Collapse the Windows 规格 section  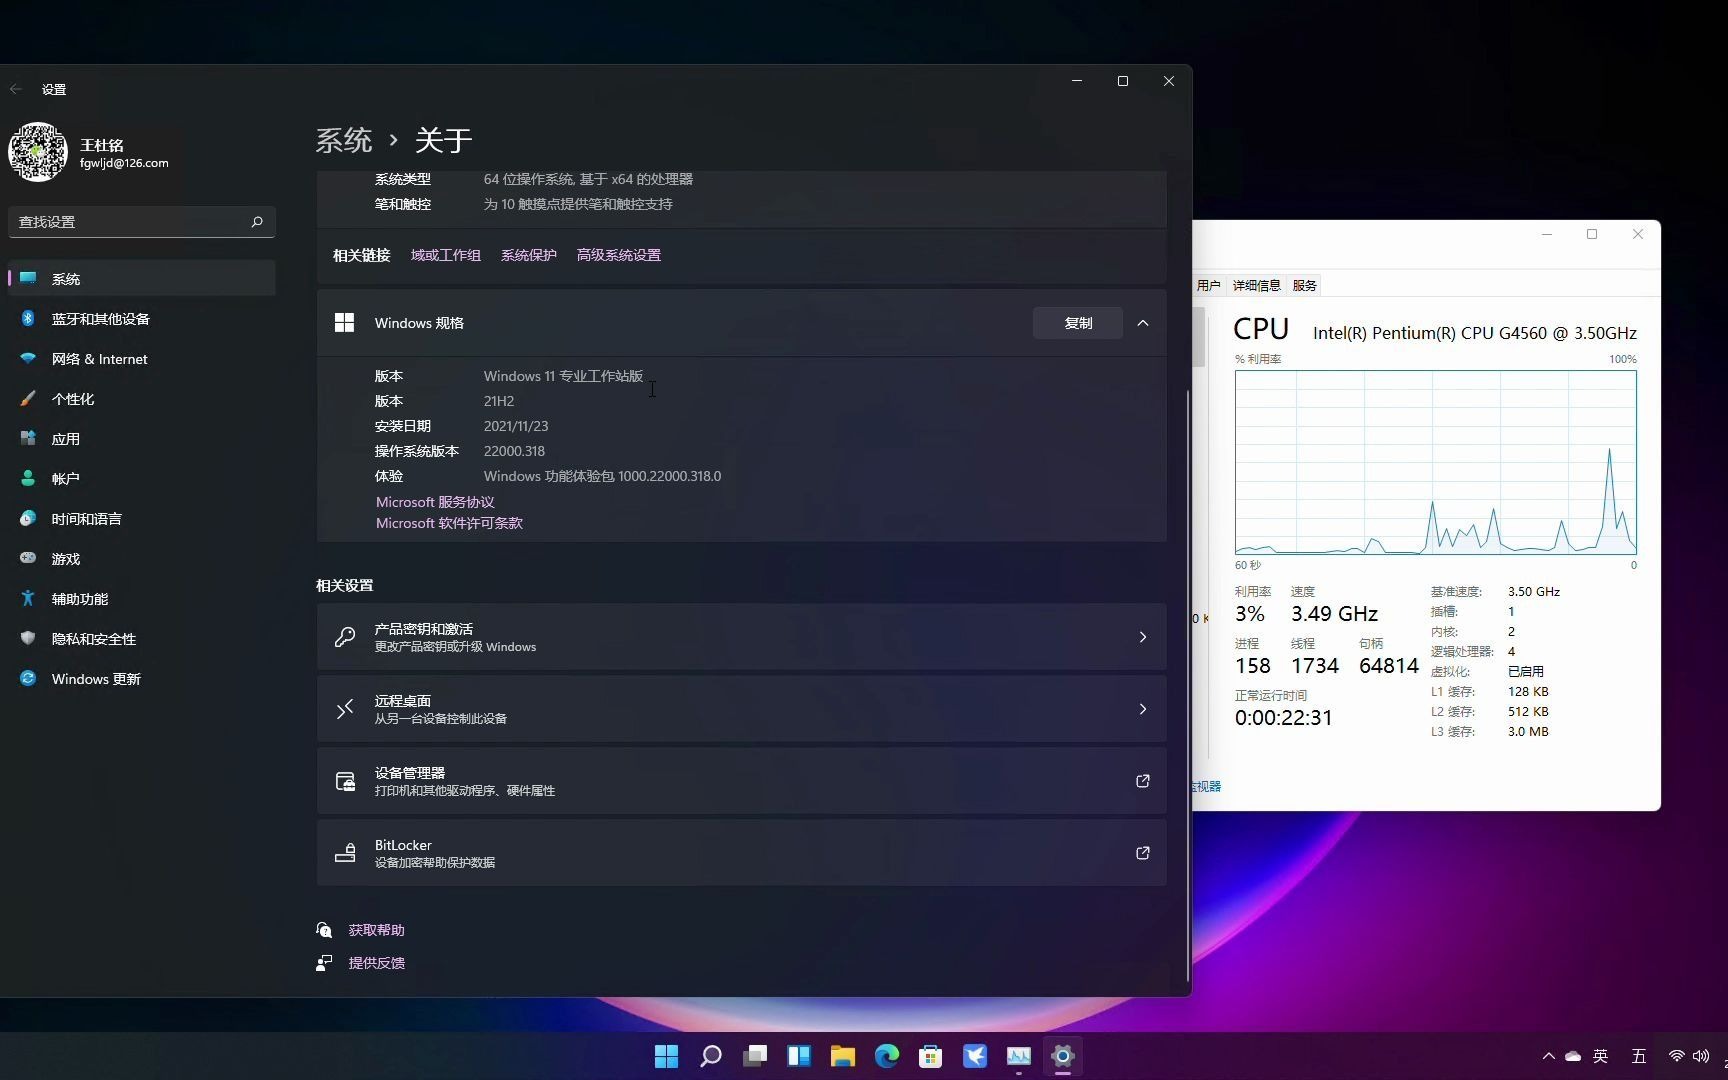(x=1143, y=322)
